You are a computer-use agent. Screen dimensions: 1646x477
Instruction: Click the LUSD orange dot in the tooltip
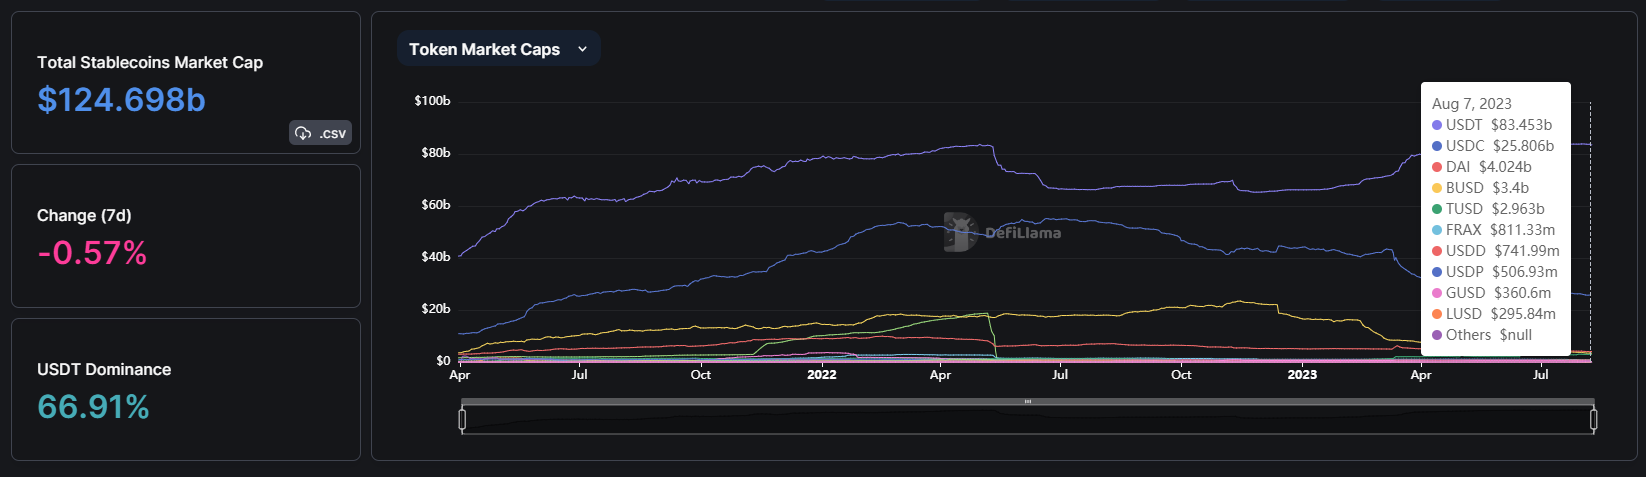pyautogui.click(x=1437, y=314)
